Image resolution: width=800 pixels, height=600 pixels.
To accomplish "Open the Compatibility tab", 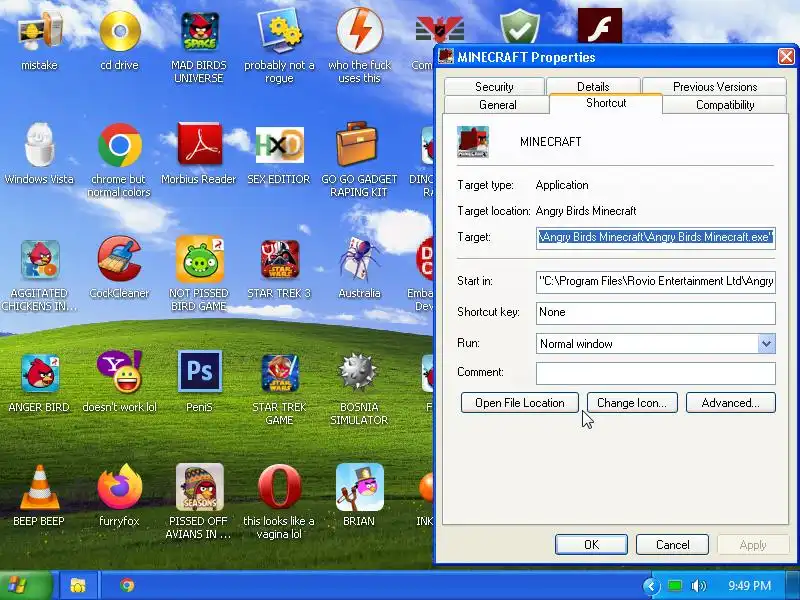I will pyautogui.click(x=724, y=105).
